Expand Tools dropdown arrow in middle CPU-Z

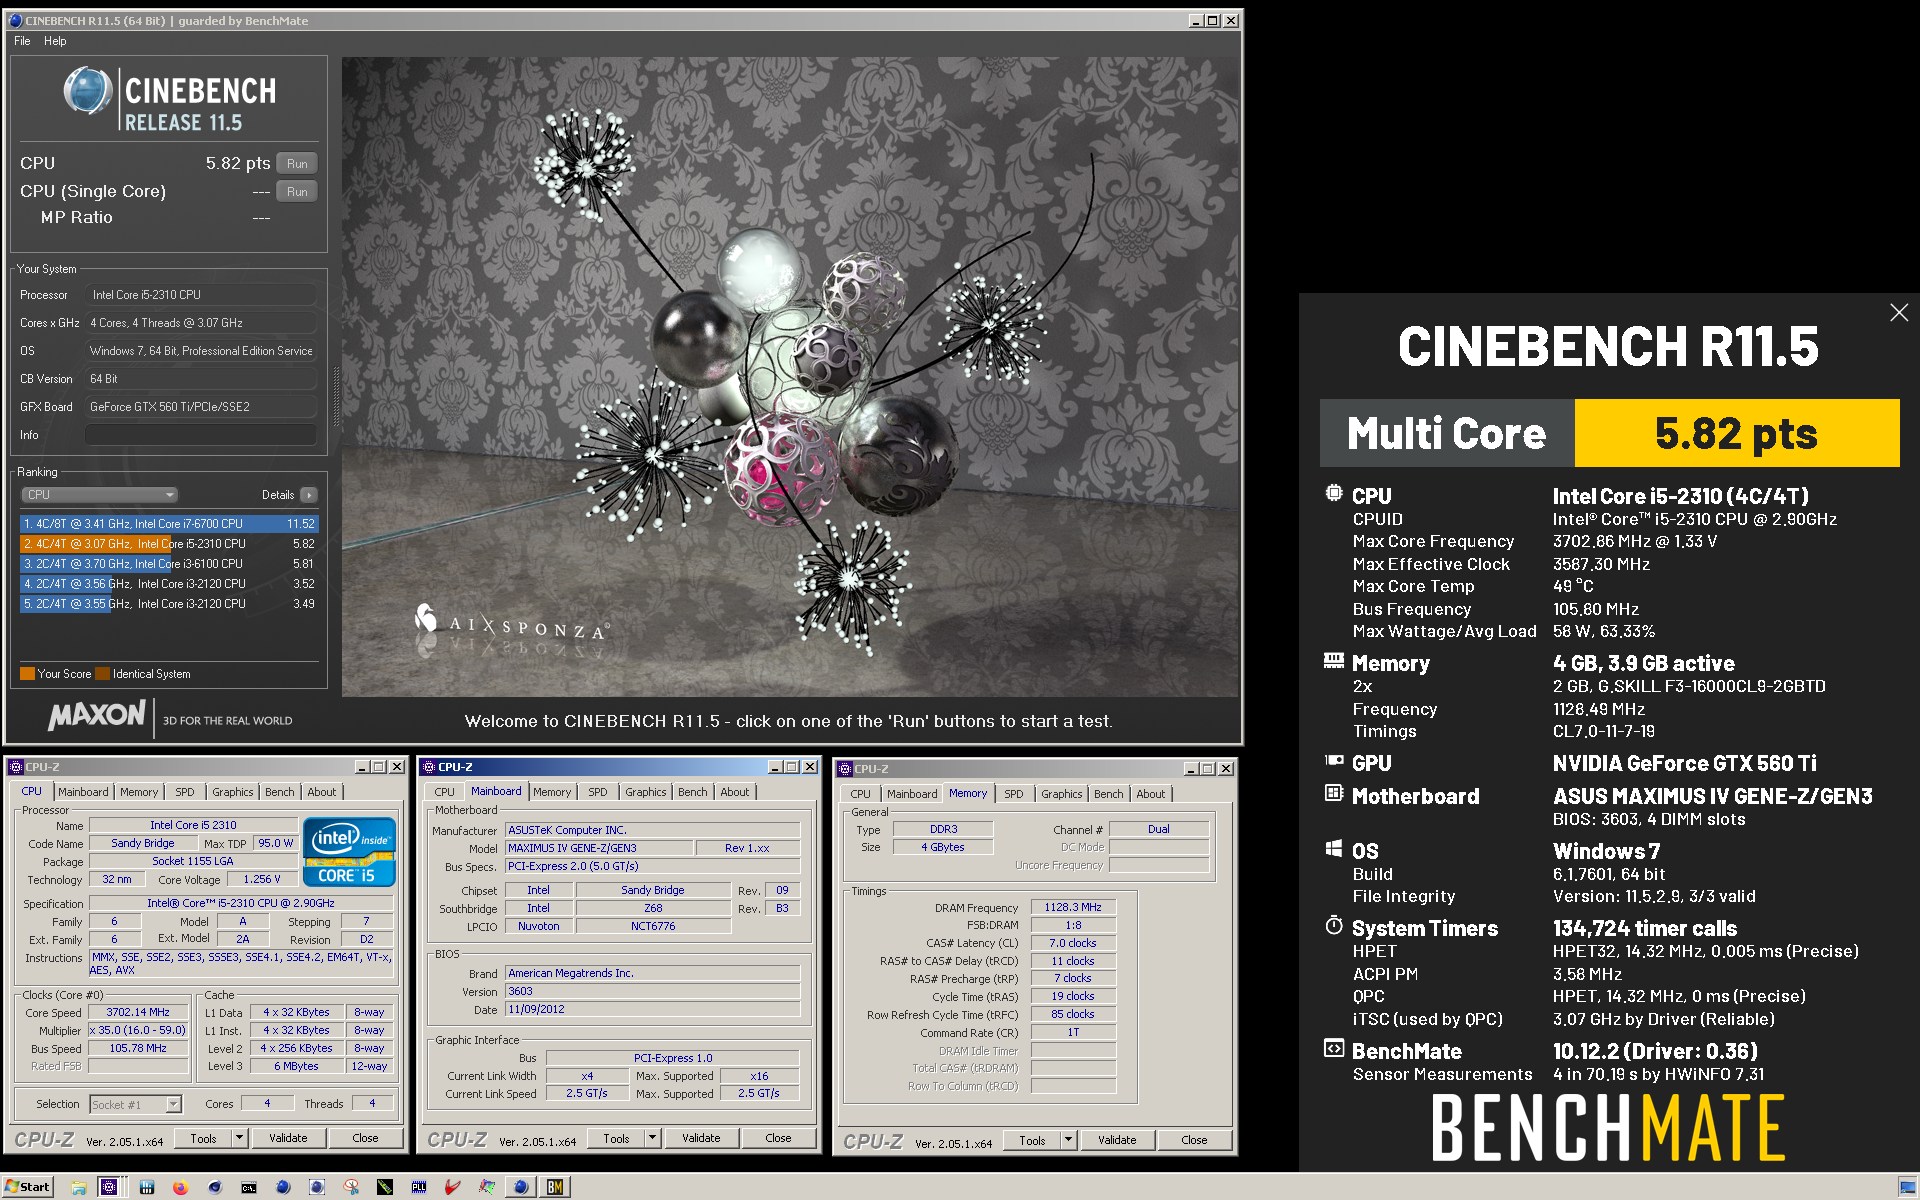[652, 1138]
